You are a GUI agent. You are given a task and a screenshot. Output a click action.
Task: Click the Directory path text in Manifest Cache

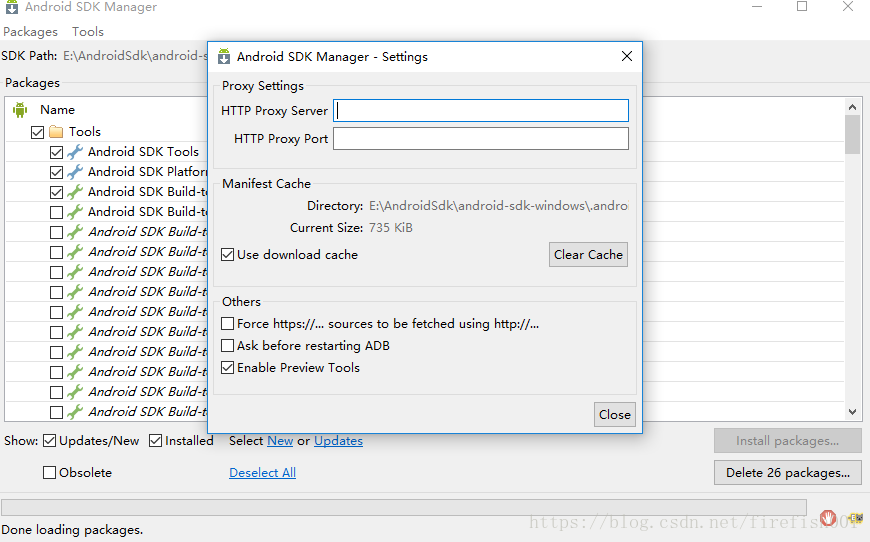pos(498,206)
